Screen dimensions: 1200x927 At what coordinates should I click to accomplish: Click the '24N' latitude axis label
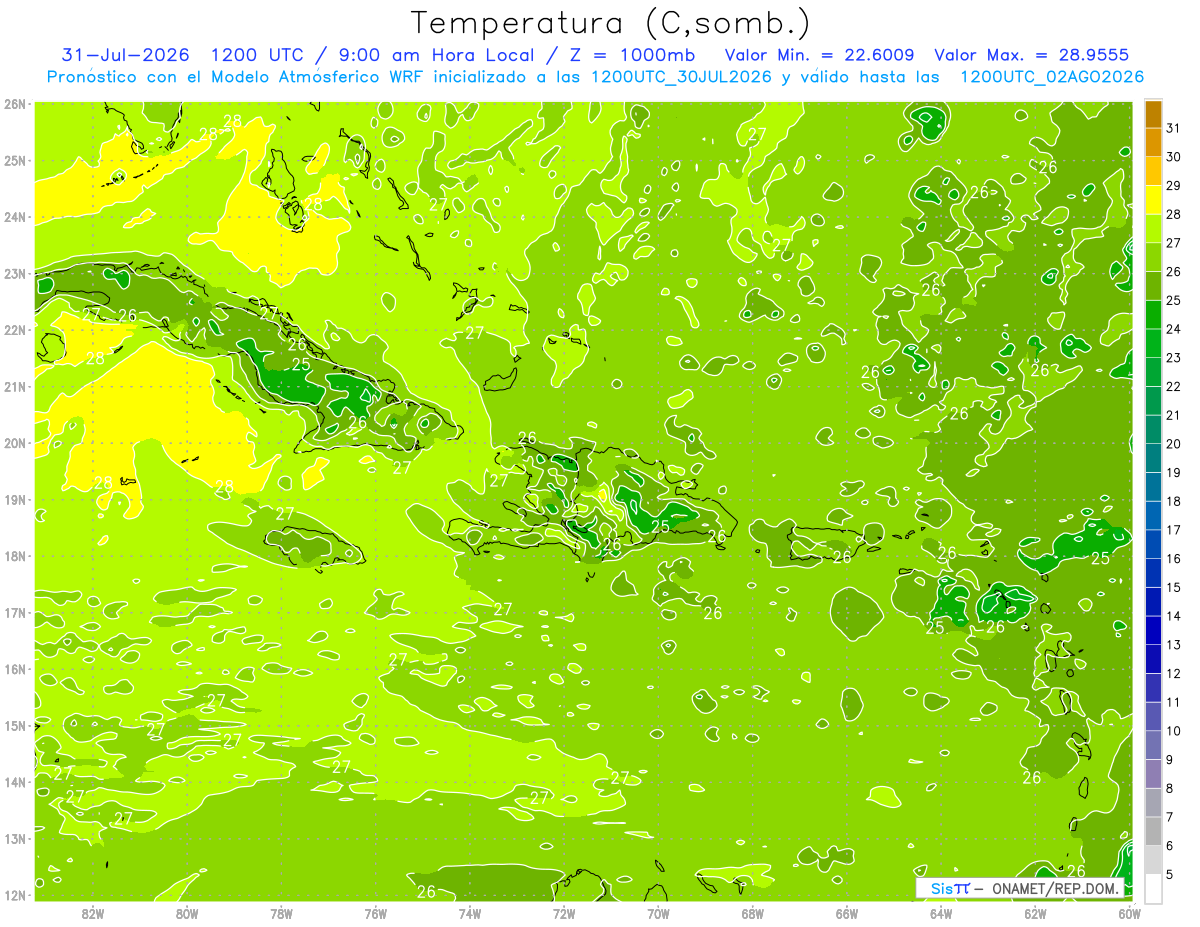pos(15,217)
